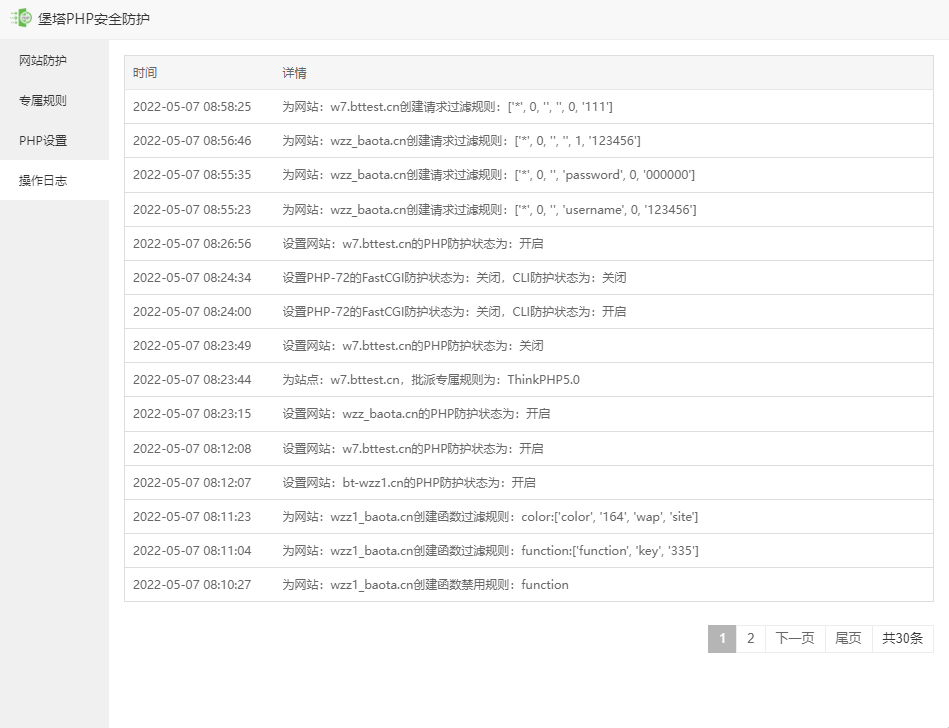Image resolution: width=949 pixels, height=728 pixels.
Task: Select the timestamp 2022-05-07 08:23:44
Action: tap(192, 379)
